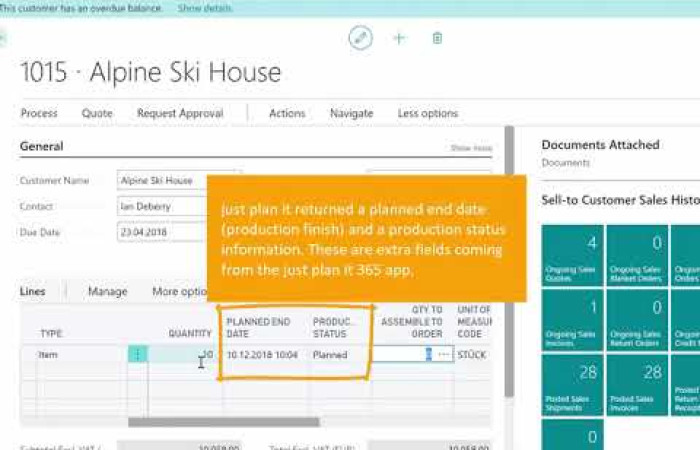Open the Ongoing Sales Return Orders tile
700x450 pixels.
click(637, 320)
